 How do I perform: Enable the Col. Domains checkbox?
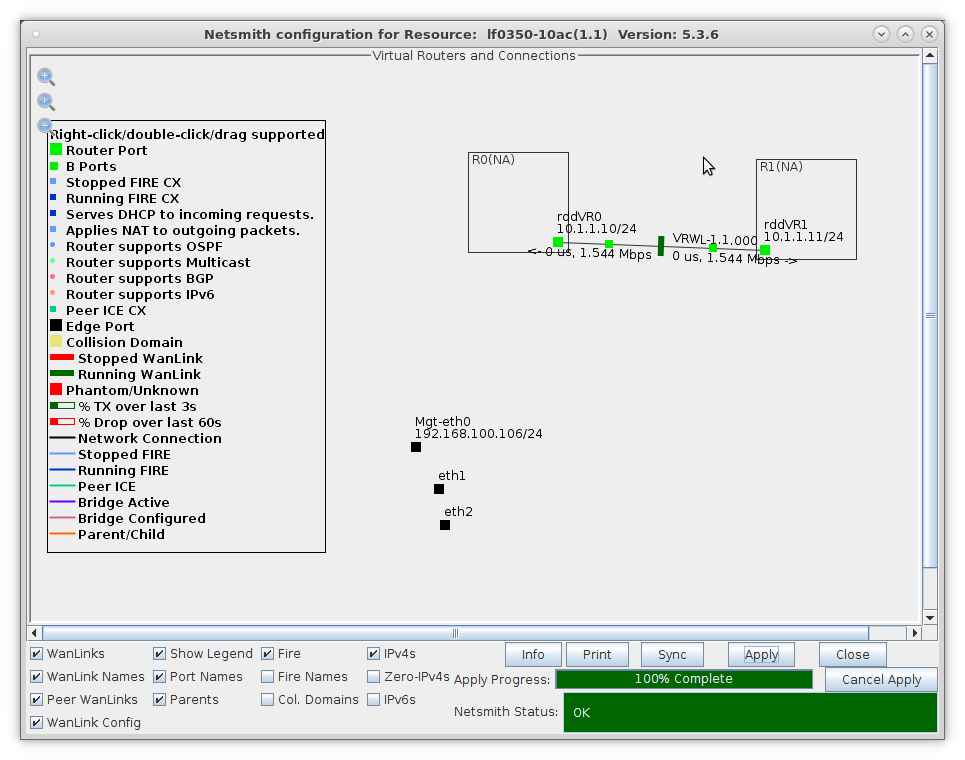tap(268, 700)
